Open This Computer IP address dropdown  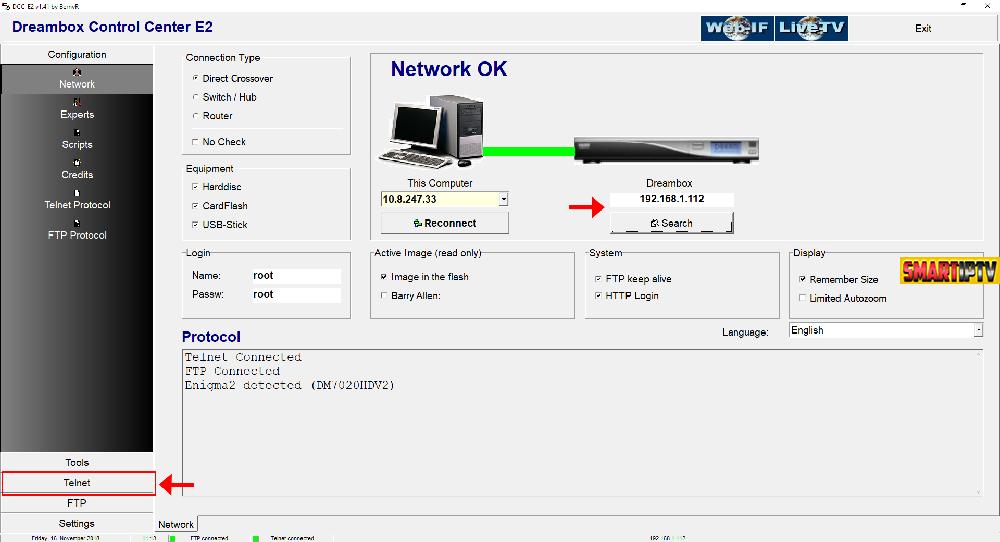(503, 199)
